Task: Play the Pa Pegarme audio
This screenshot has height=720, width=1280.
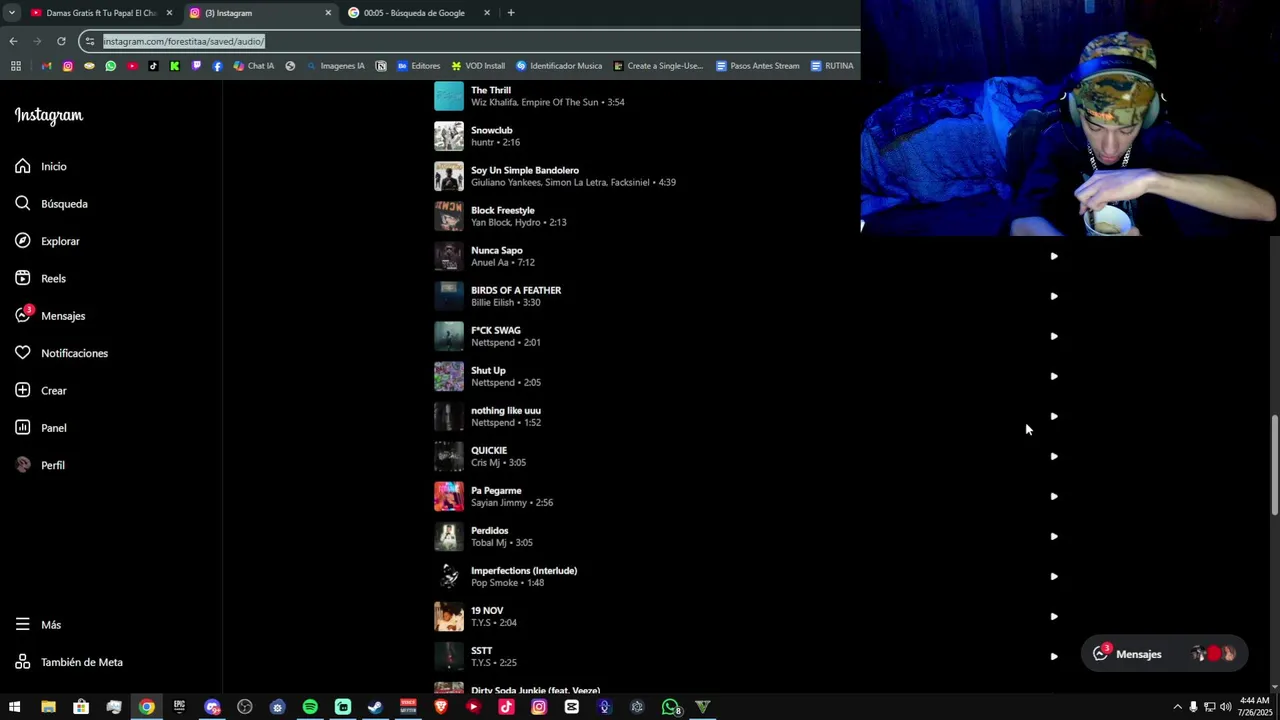Action: click(x=1054, y=496)
